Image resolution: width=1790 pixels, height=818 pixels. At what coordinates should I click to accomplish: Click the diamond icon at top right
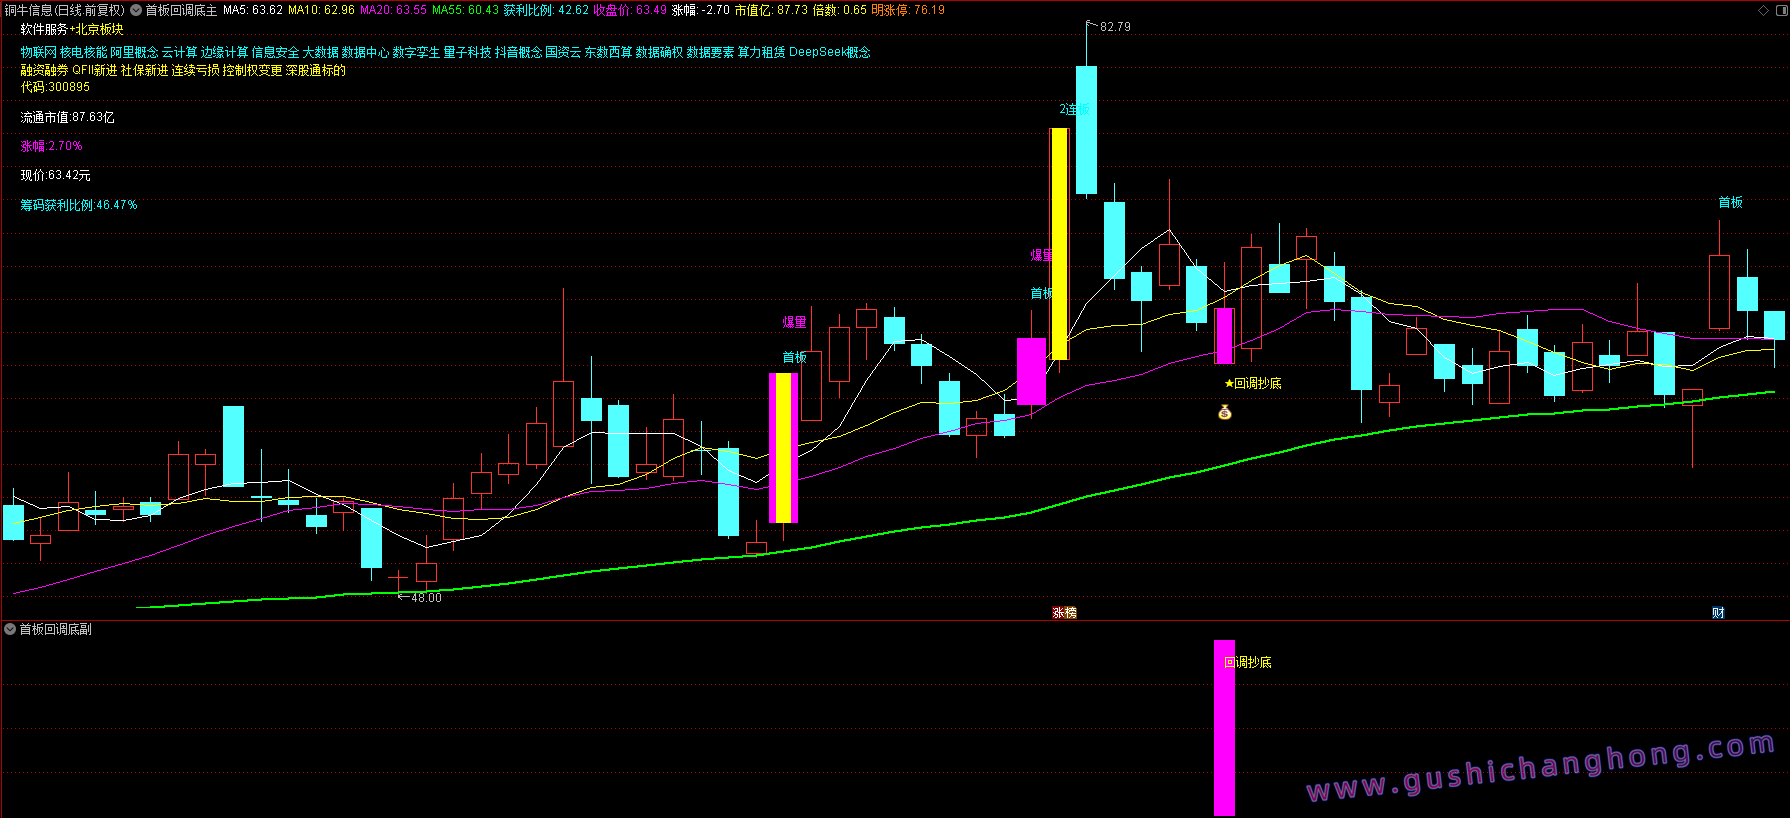point(1763,10)
